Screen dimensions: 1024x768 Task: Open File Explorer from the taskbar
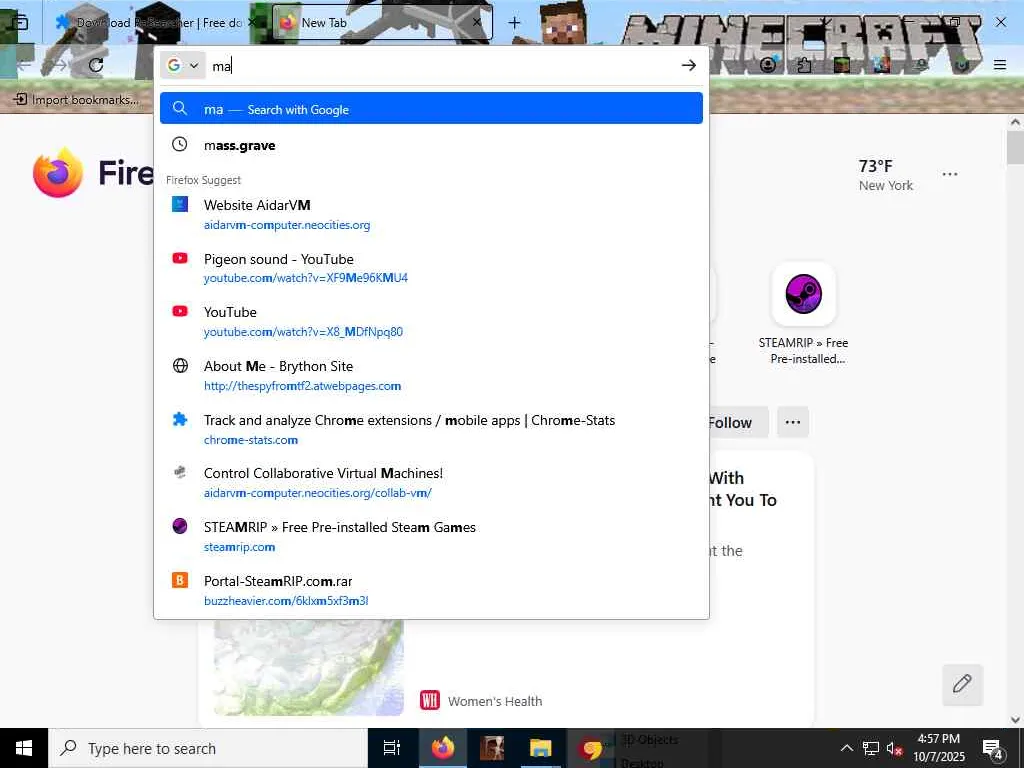point(541,748)
